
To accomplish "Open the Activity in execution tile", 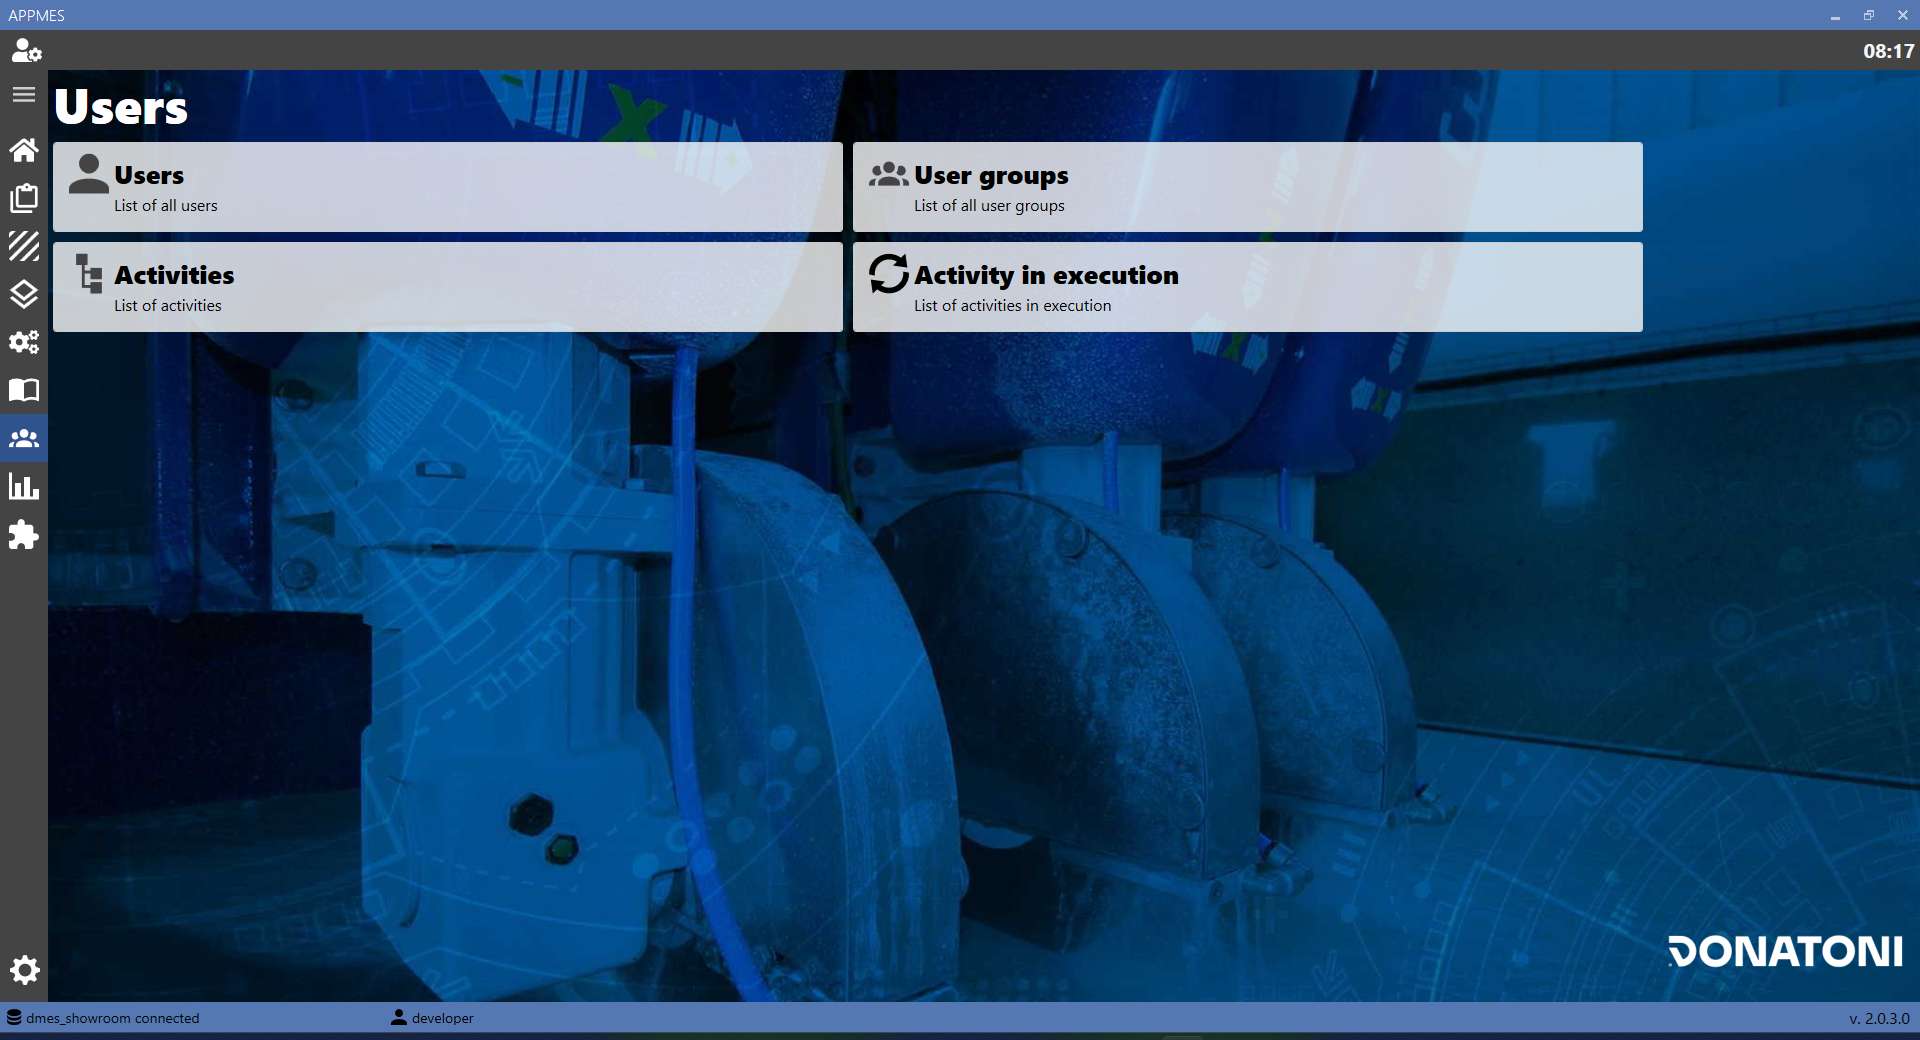I will click(x=1248, y=287).
